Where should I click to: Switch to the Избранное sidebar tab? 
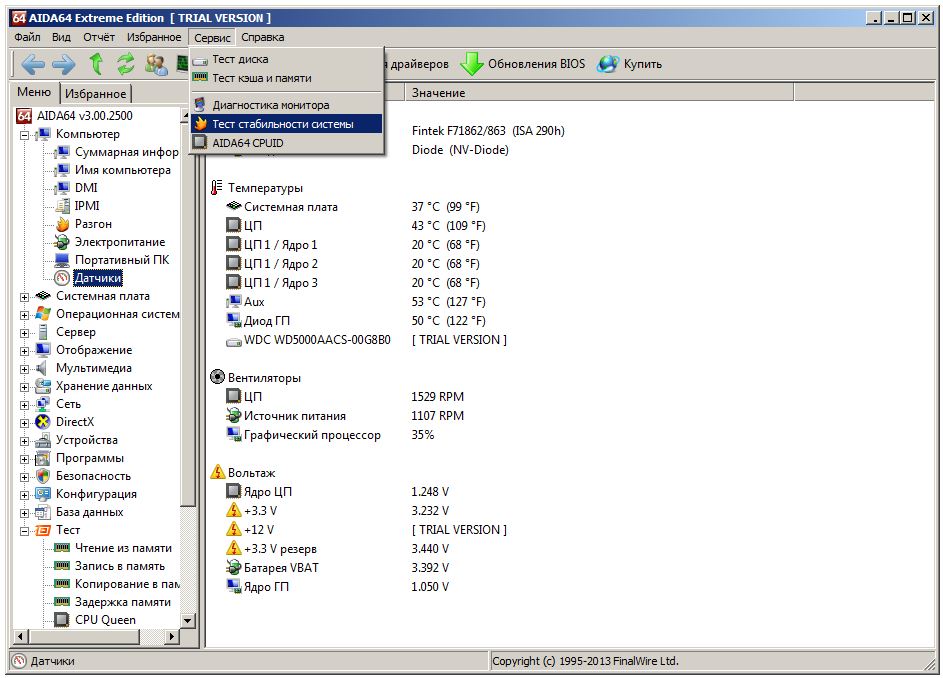[96, 94]
